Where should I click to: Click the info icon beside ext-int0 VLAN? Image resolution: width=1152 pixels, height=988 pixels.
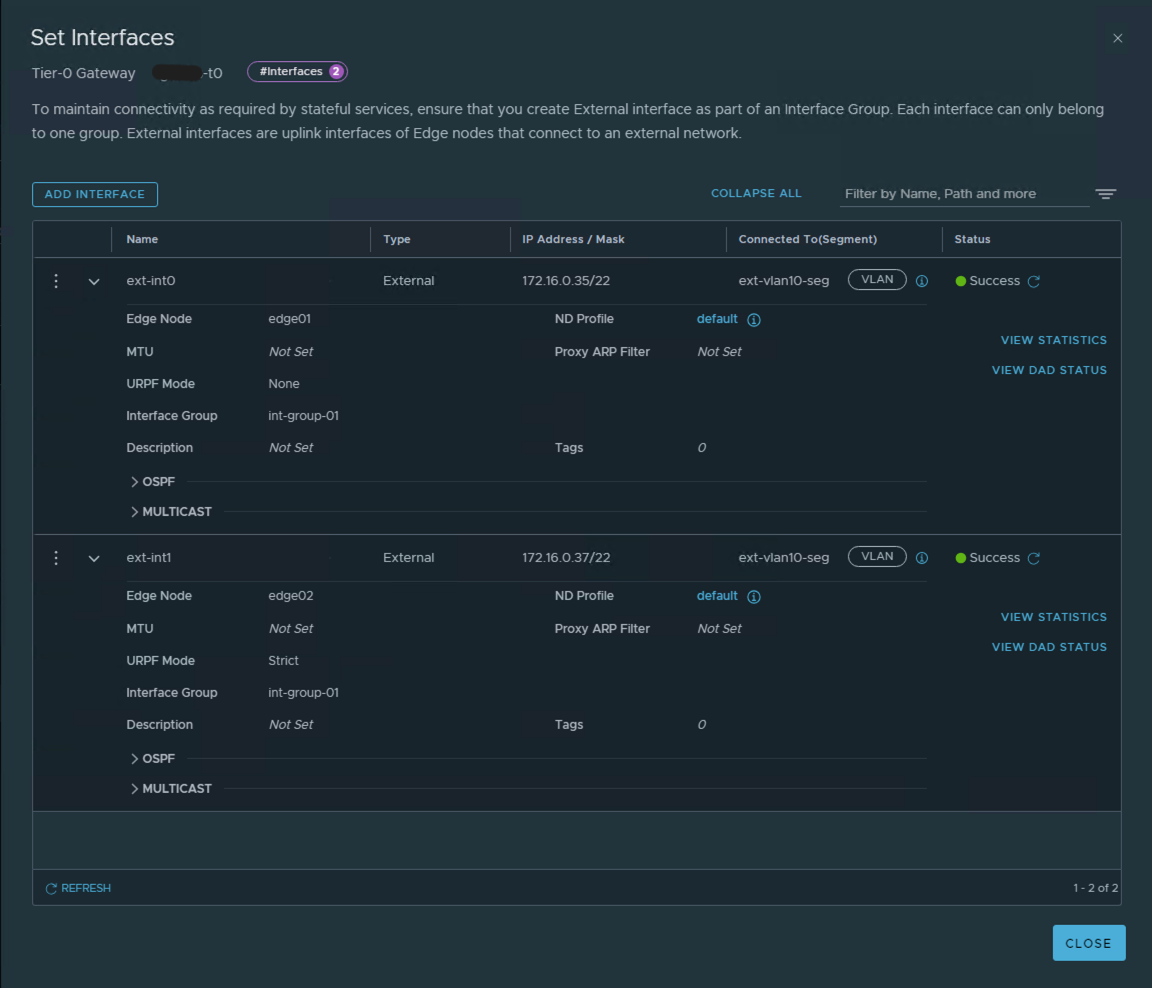[921, 281]
